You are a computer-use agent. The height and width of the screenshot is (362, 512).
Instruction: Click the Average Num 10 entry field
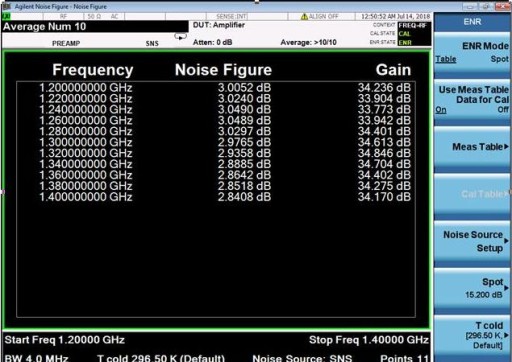pos(95,27)
